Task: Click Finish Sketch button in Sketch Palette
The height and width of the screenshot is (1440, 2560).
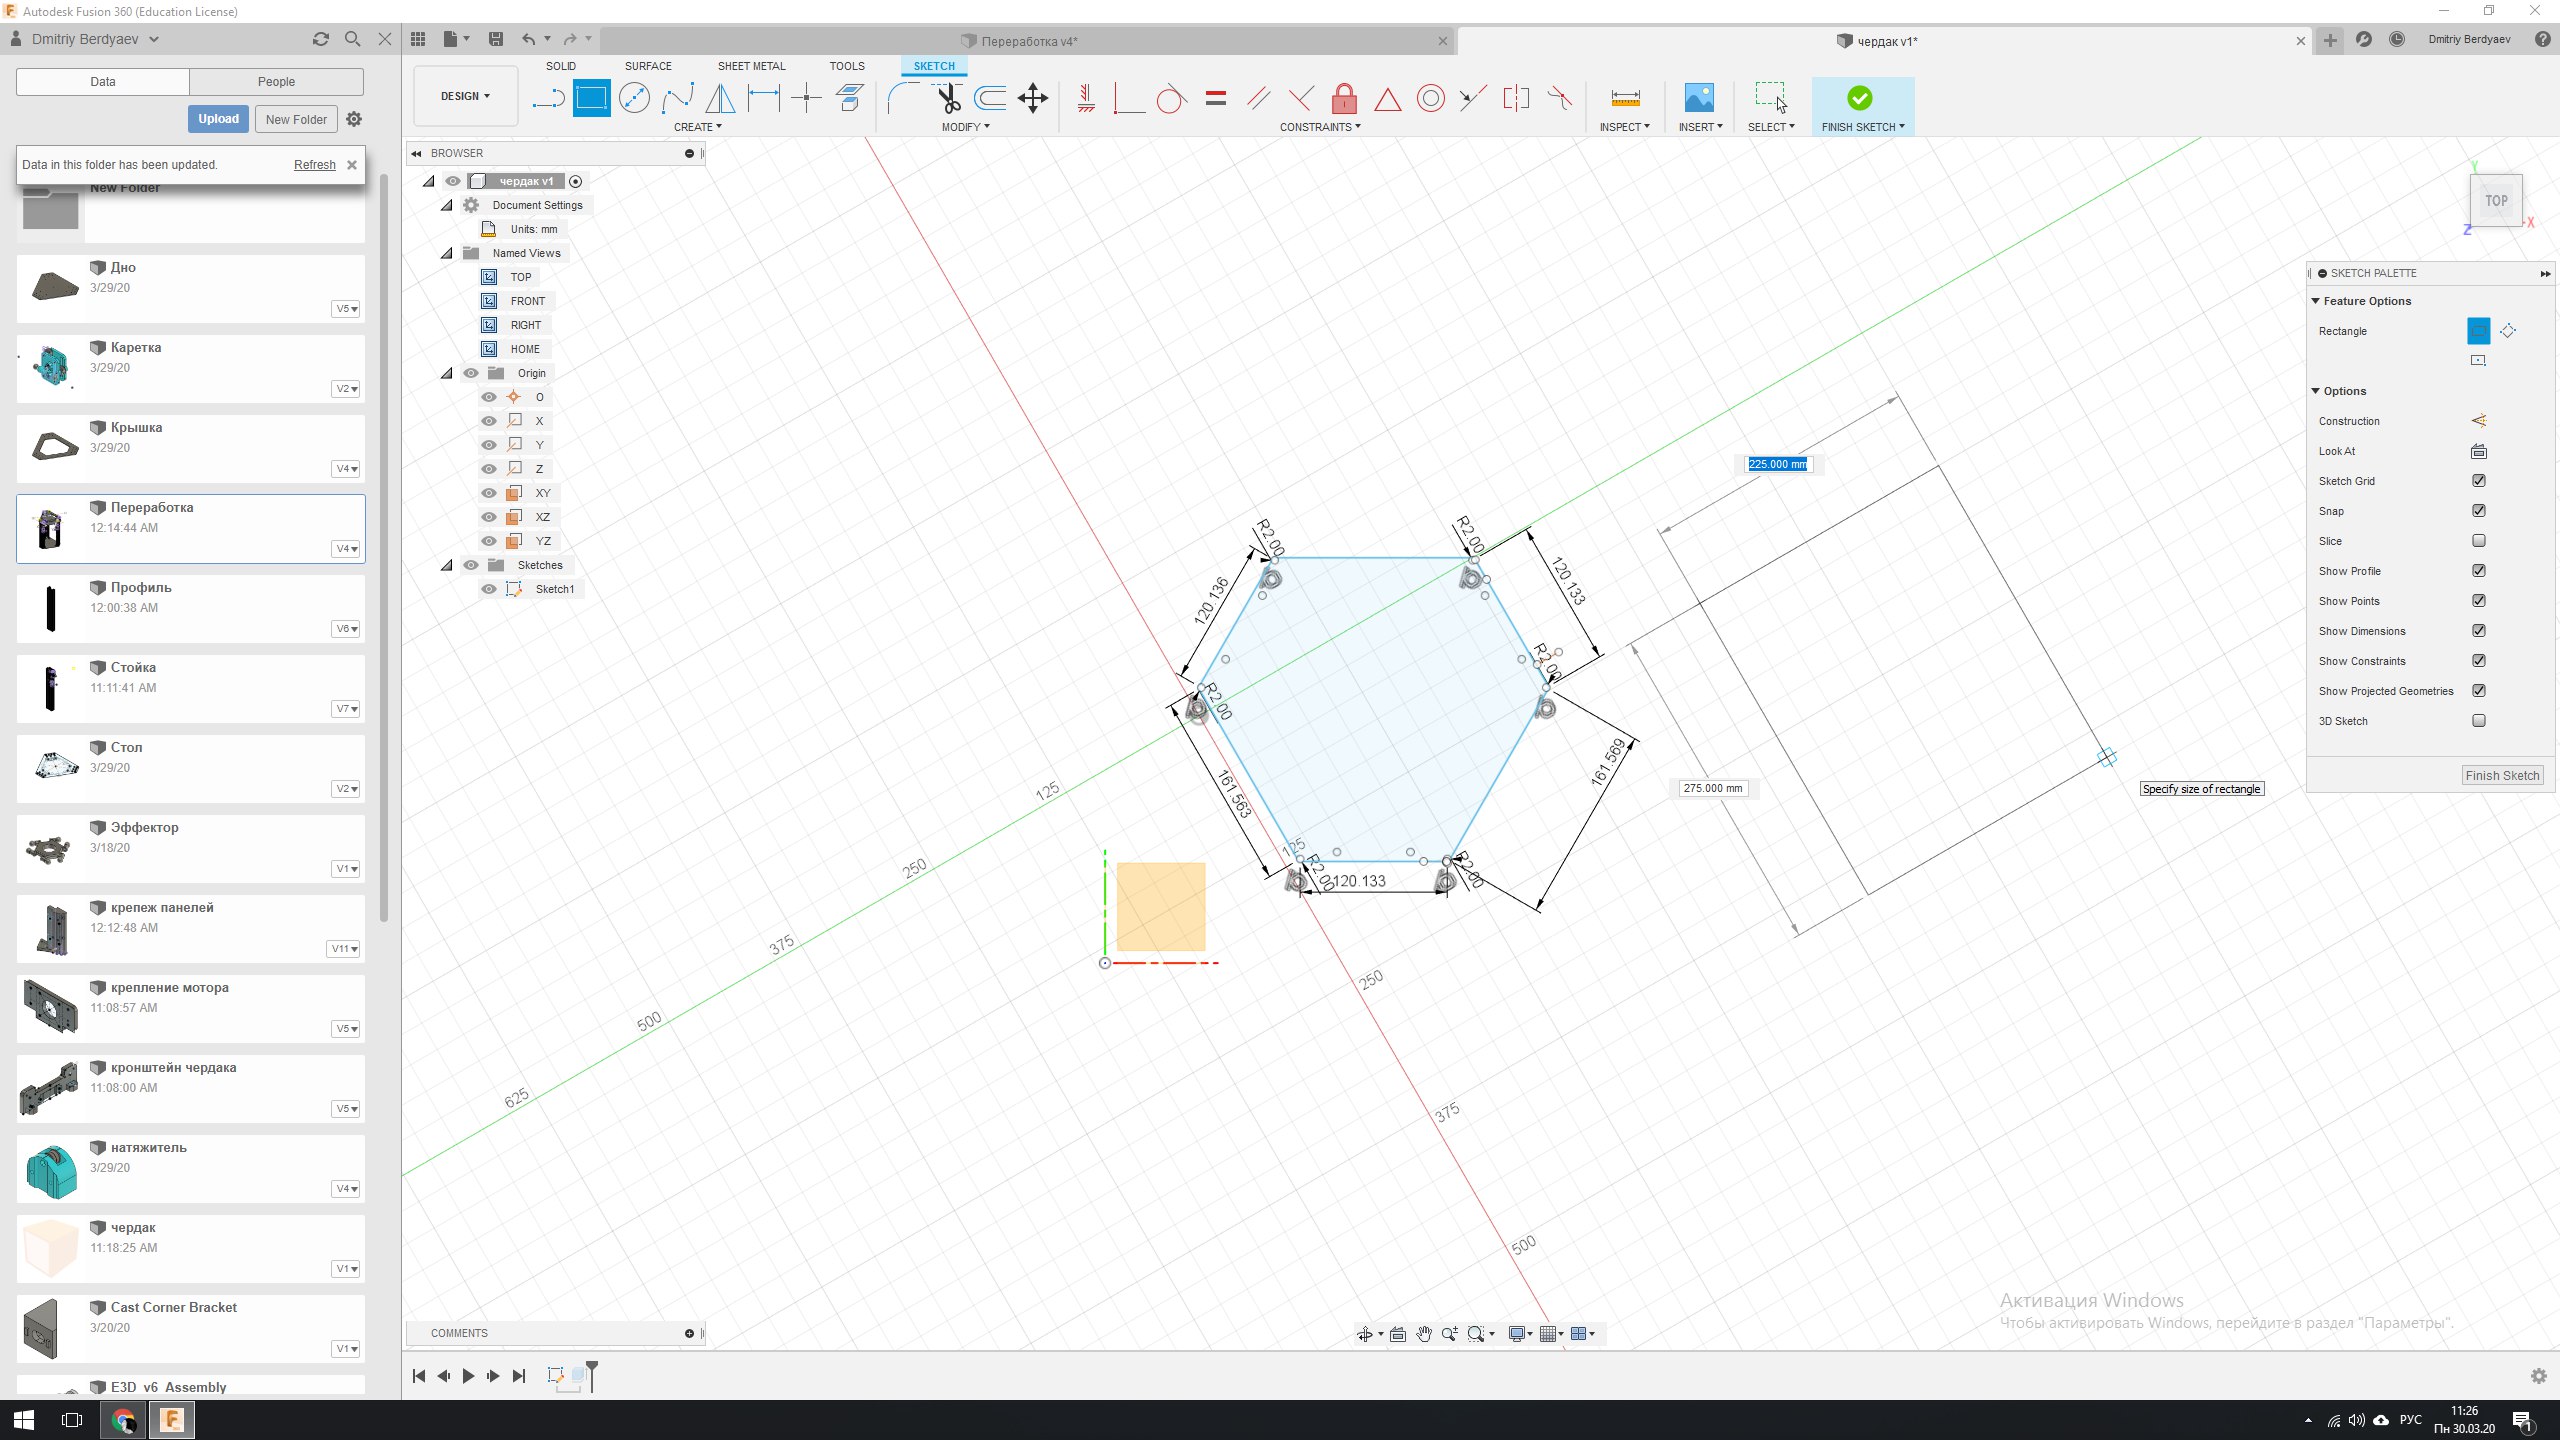Action: coord(2502,775)
